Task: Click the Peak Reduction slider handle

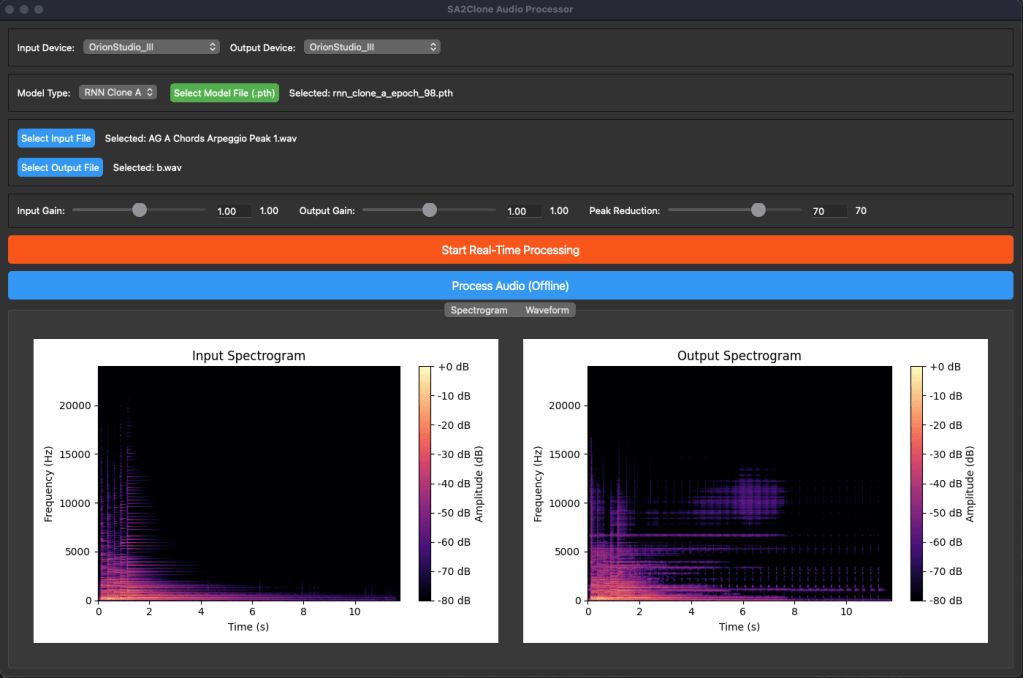Action: coord(758,210)
